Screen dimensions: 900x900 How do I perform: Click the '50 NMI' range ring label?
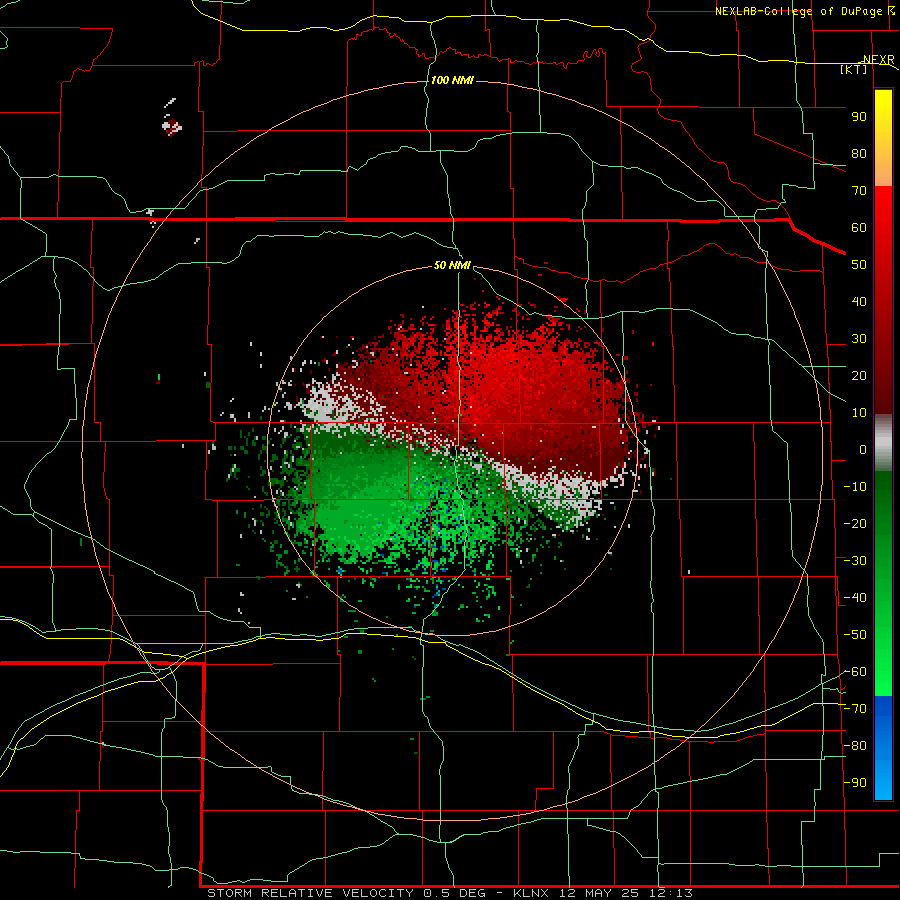coord(452,265)
